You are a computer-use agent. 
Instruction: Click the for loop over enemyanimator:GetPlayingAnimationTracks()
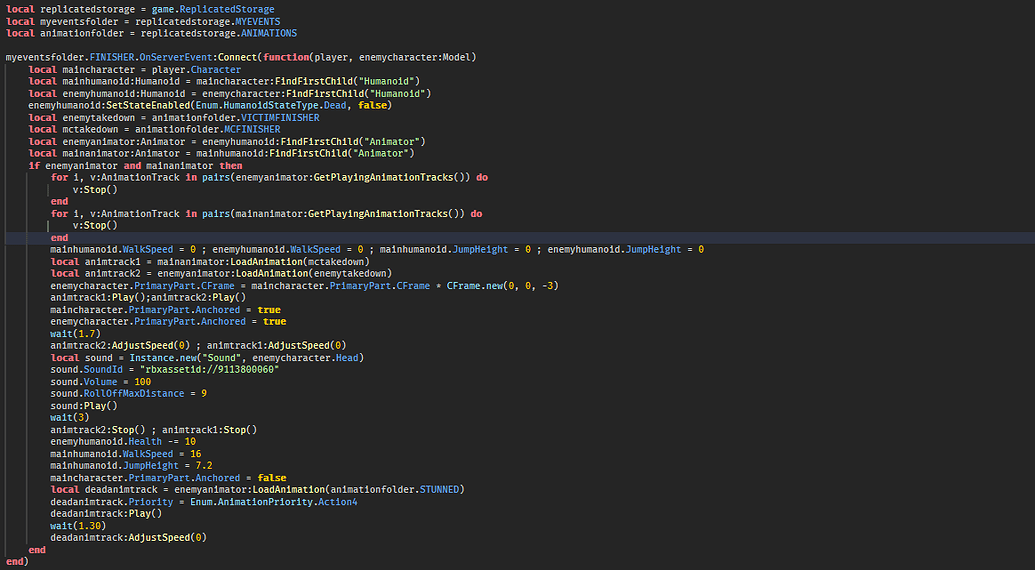tap(269, 177)
